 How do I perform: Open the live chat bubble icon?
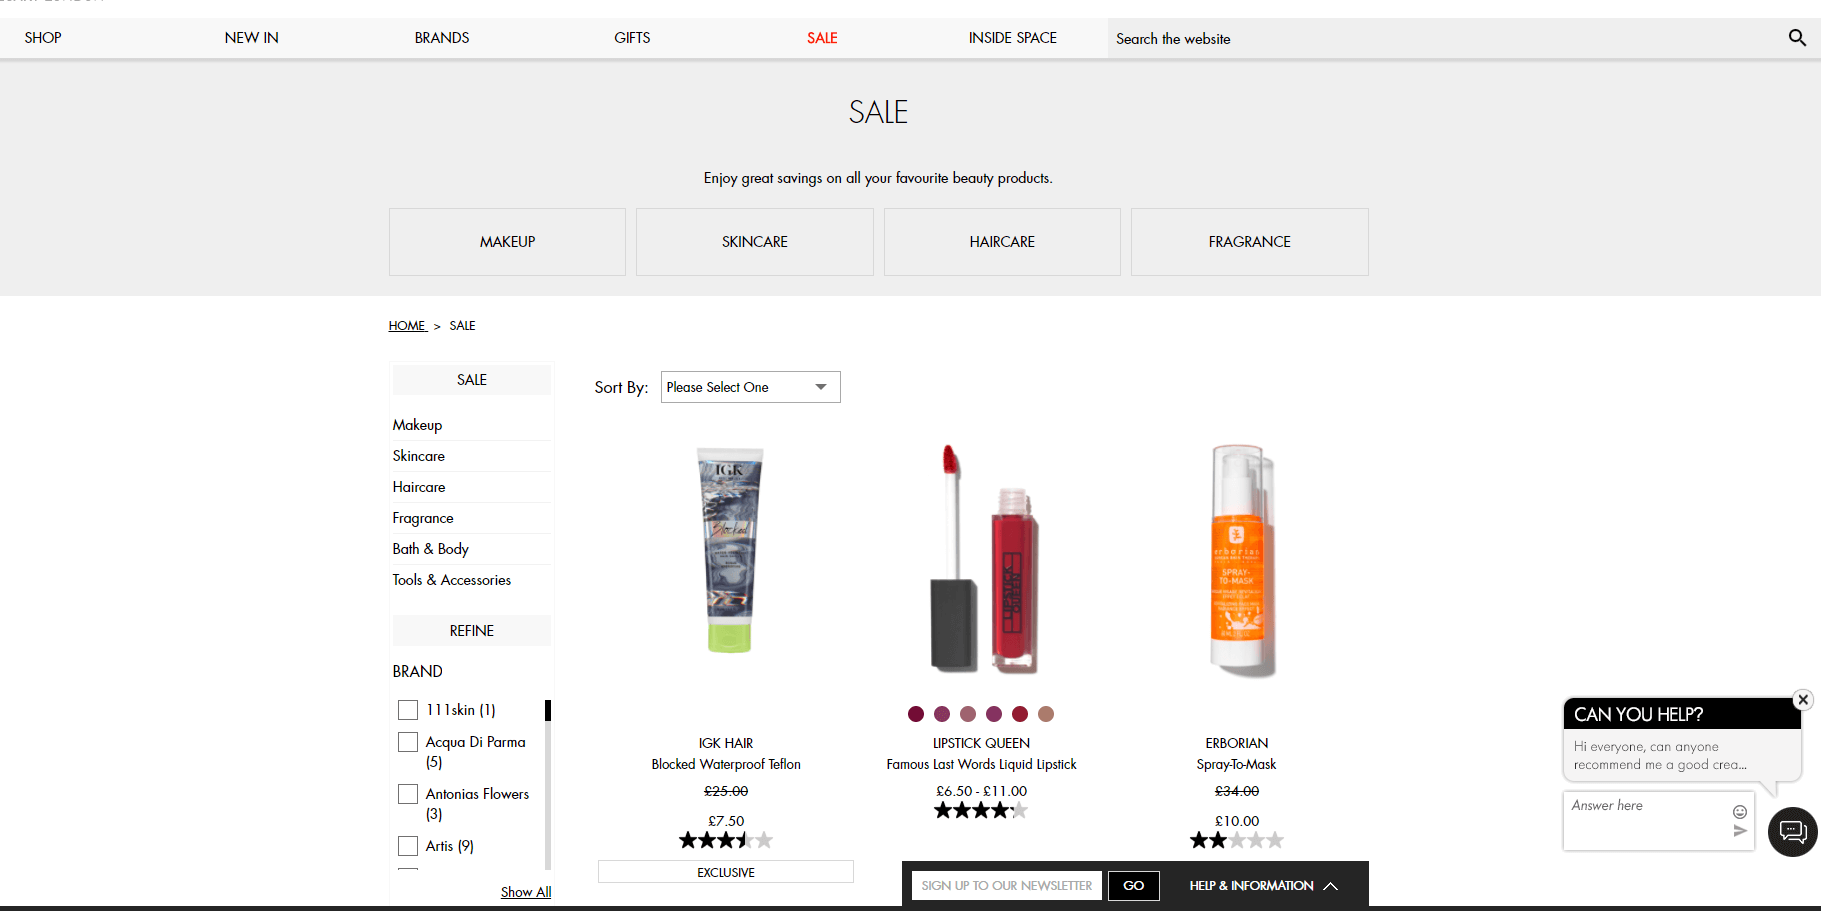pyautogui.click(x=1793, y=832)
